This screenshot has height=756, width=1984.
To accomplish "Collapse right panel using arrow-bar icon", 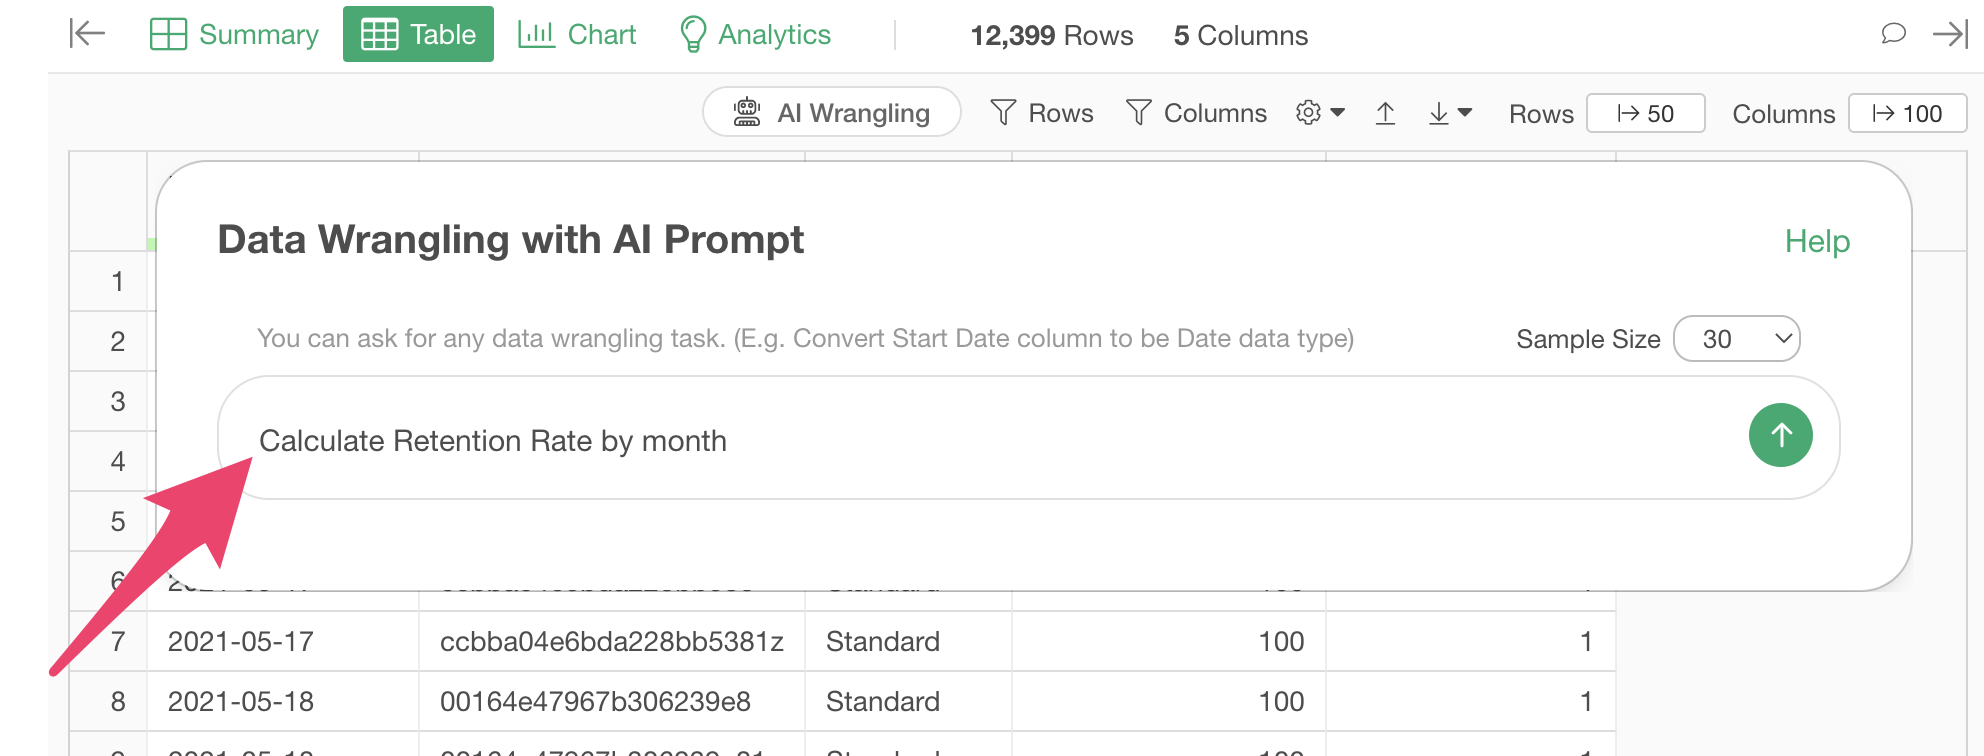I will 1950,34.
